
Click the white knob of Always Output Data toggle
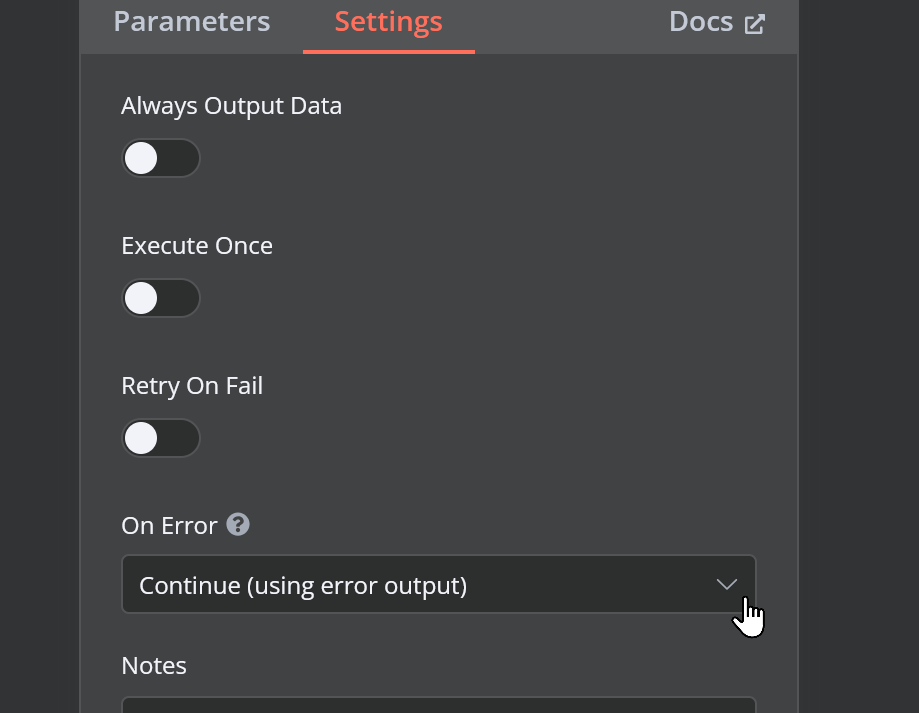click(141, 158)
